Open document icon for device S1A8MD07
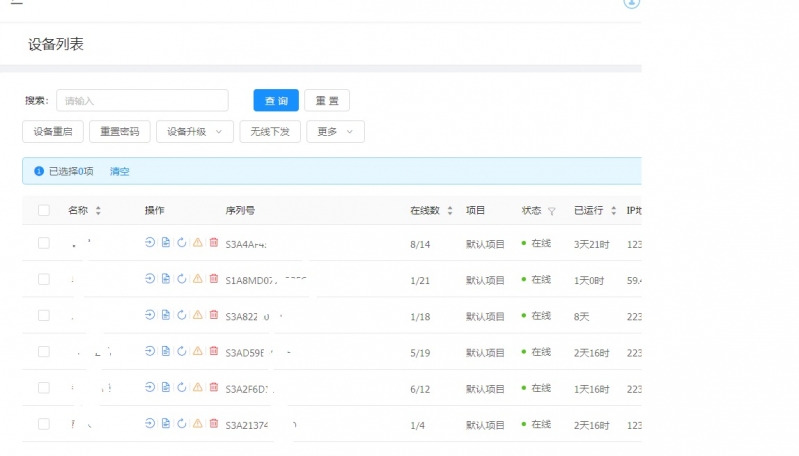The height and width of the screenshot is (456, 799). tap(166, 279)
